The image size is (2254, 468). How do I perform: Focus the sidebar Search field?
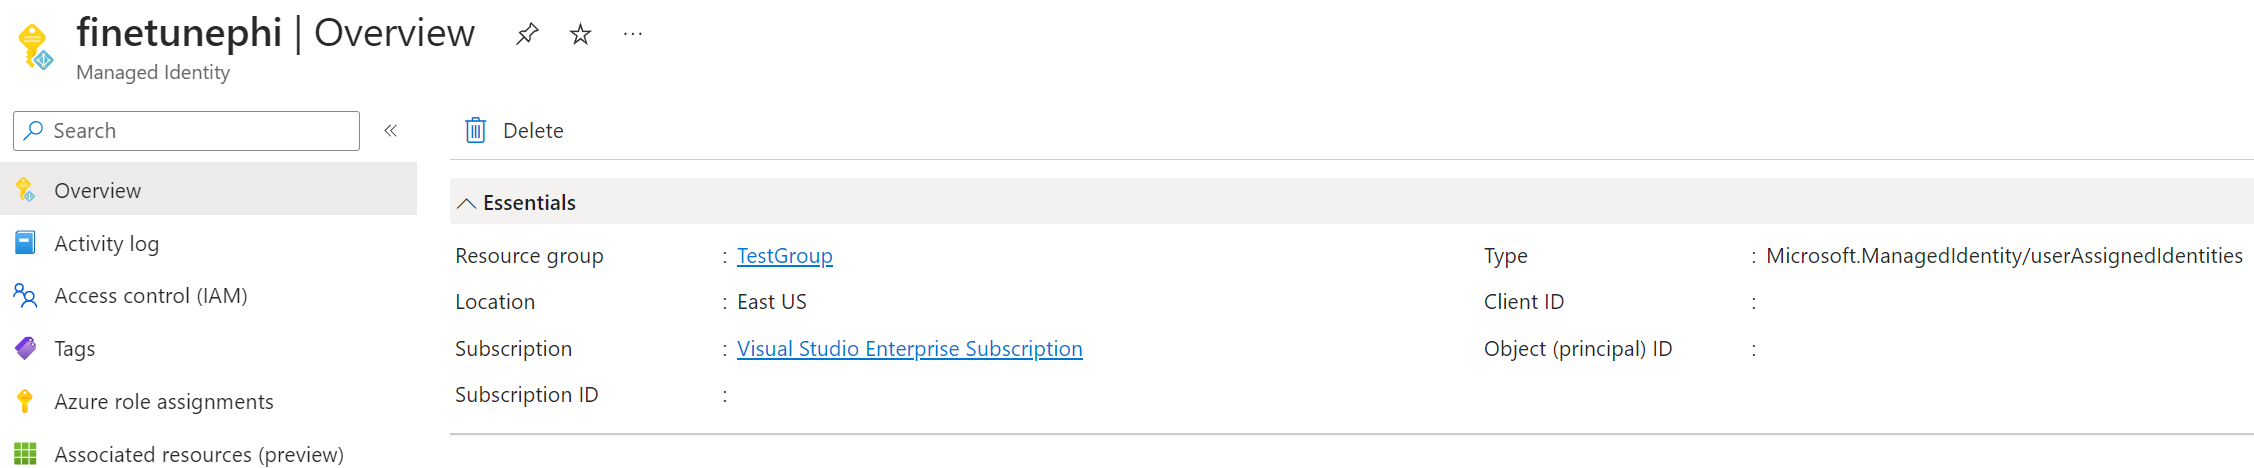coord(186,131)
